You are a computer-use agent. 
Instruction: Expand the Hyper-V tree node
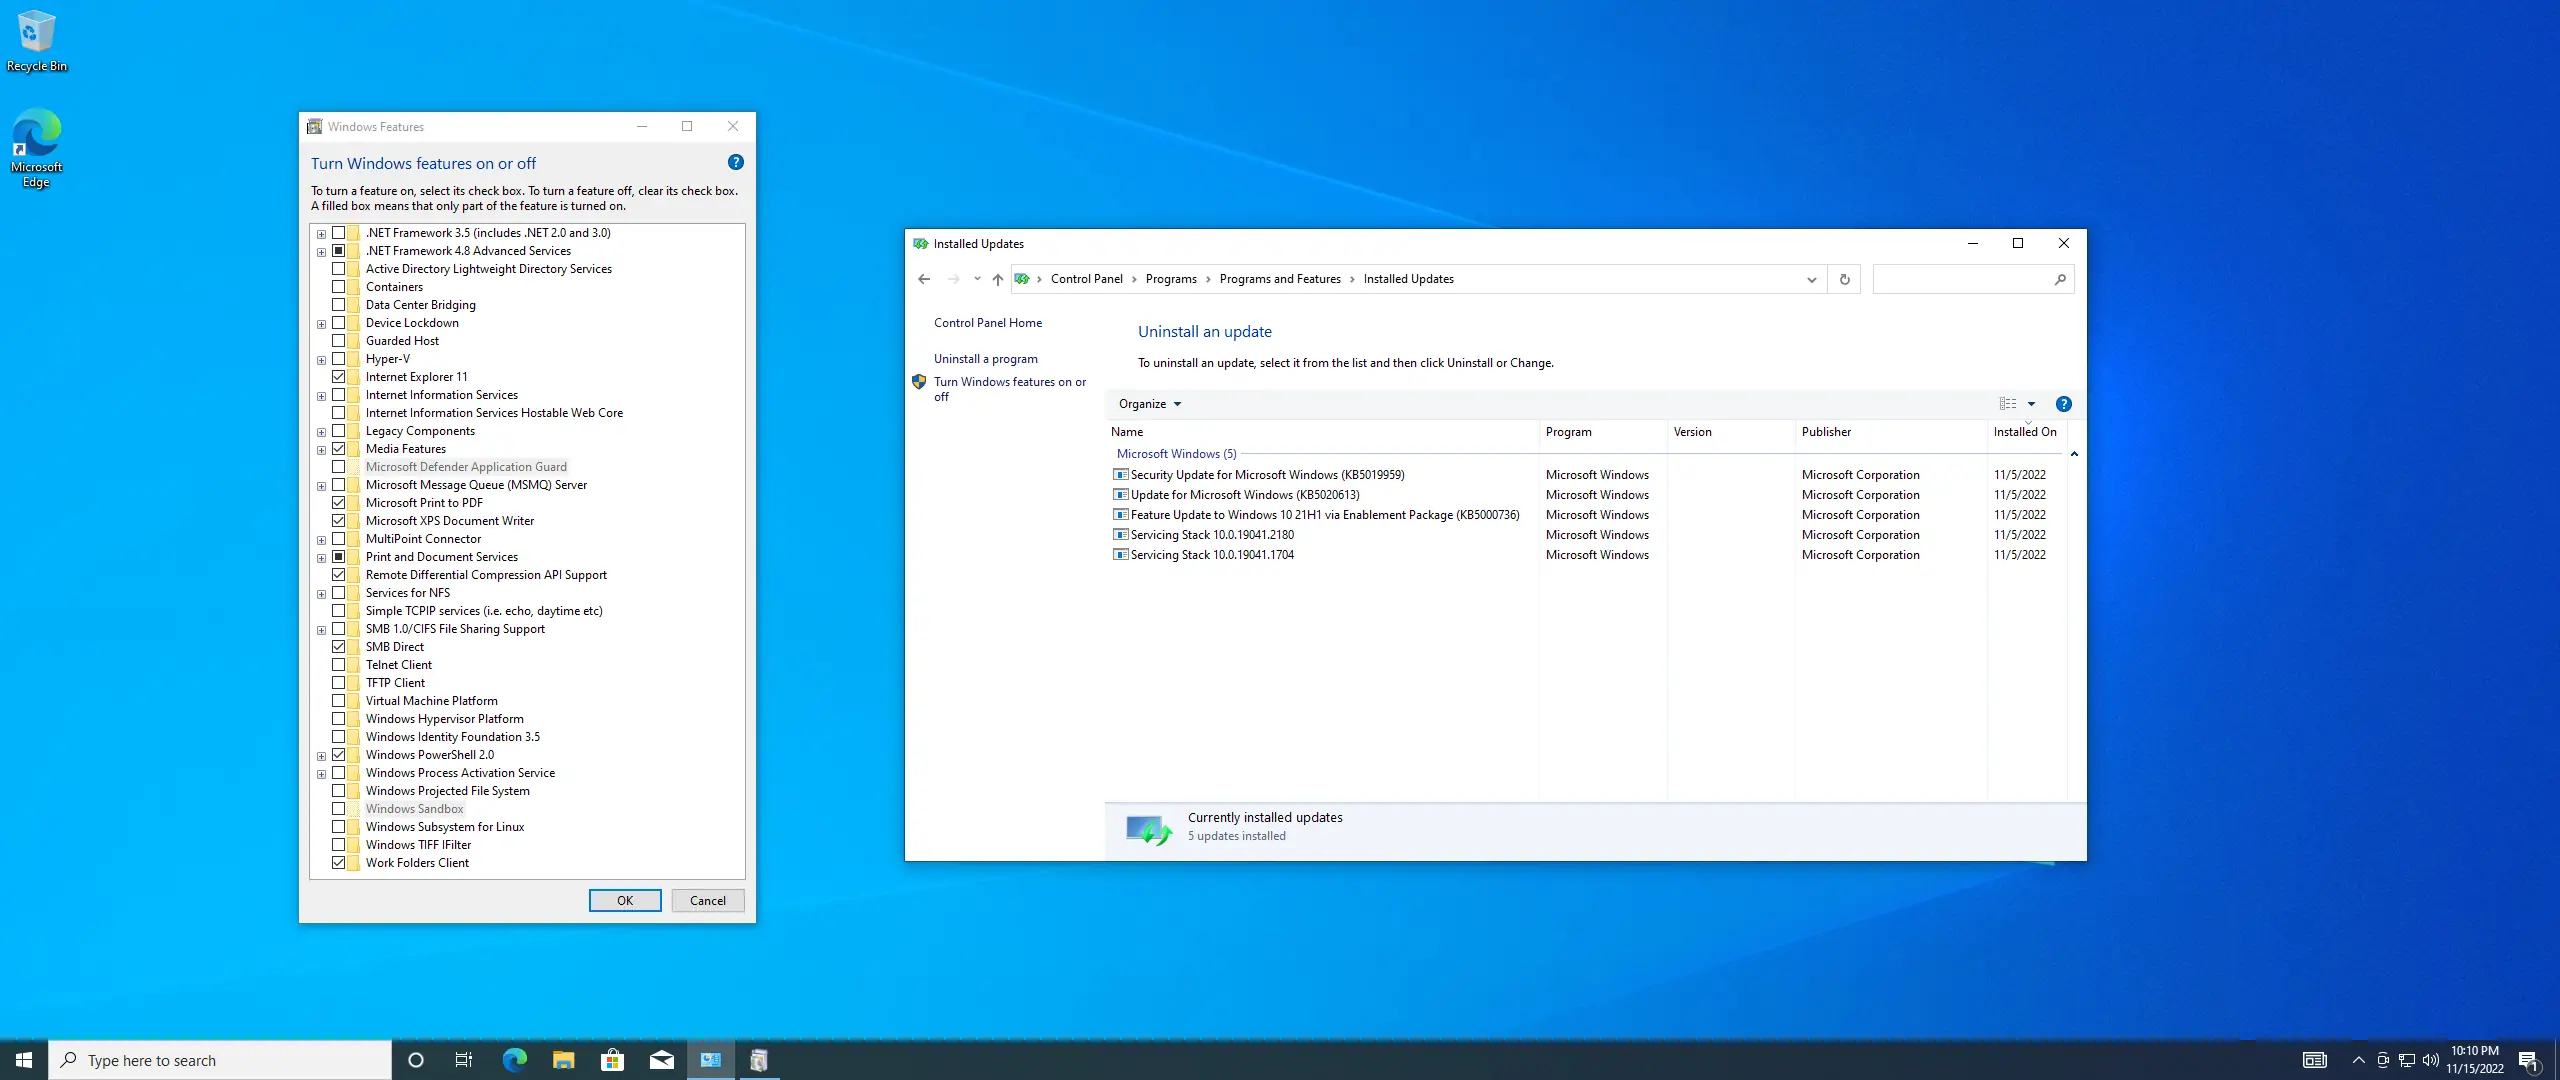coord(321,360)
